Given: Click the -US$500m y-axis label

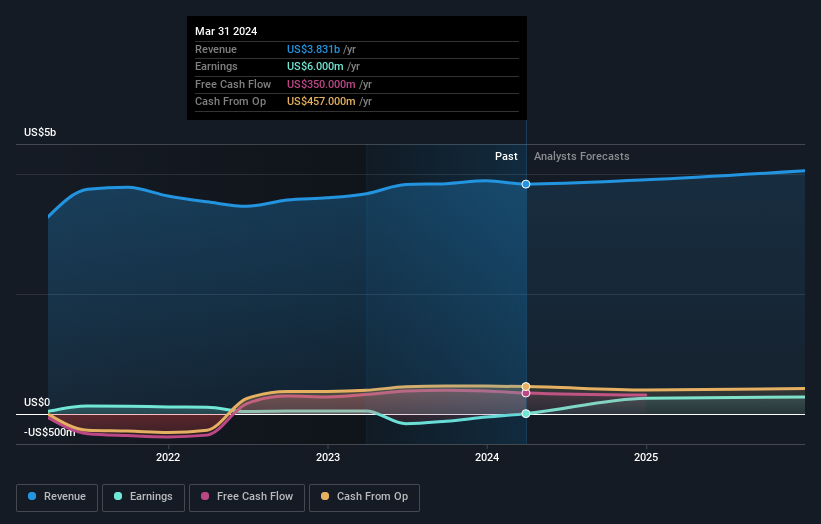Looking at the screenshot, I should point(50,432).
